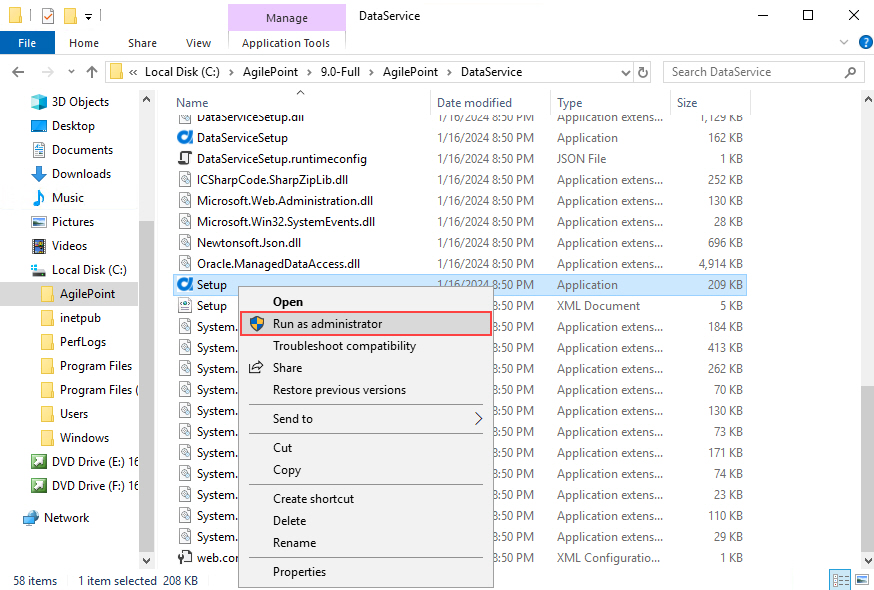Screen dimensions: 874x590
Task: Switch to Large icons view in status bar
Action: click(x=862, y=579)
